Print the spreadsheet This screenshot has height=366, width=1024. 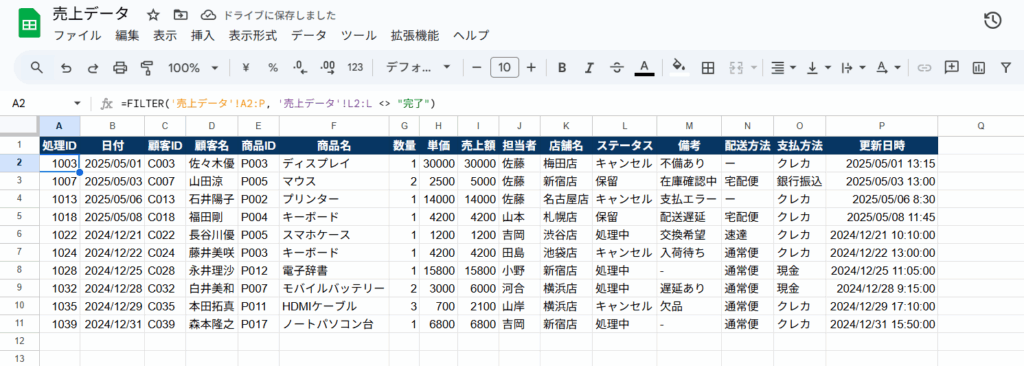[120, 67]
